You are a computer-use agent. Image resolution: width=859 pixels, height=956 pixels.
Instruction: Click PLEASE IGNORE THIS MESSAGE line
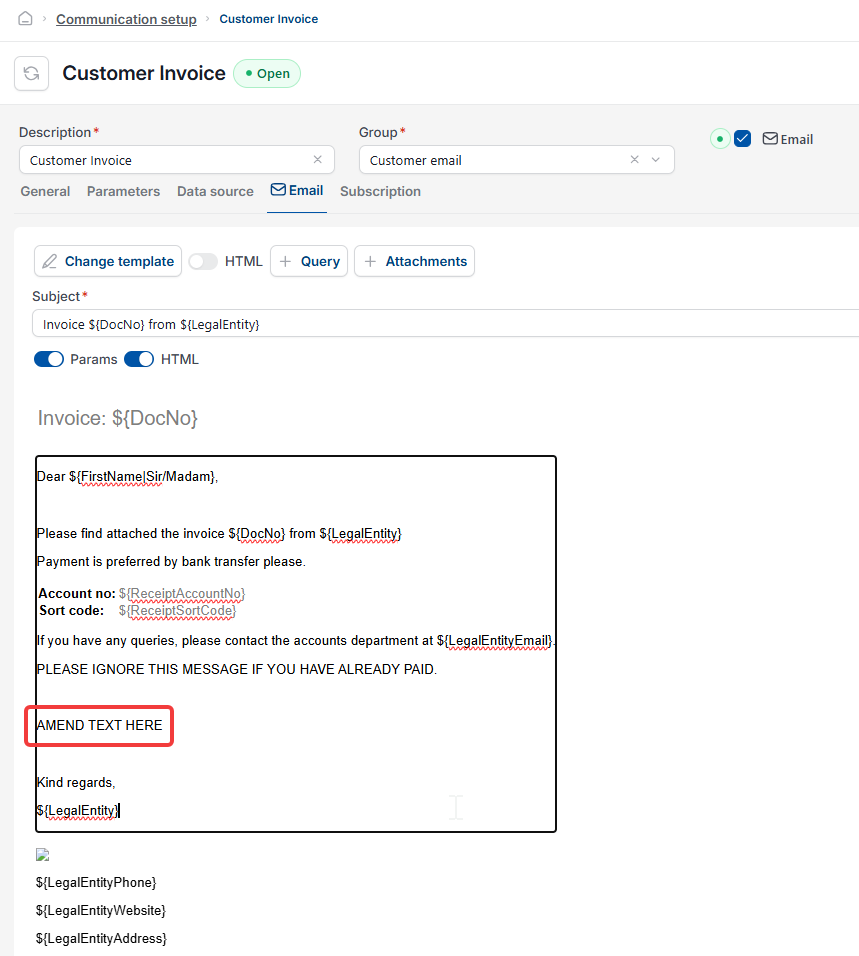pos(237,669)
